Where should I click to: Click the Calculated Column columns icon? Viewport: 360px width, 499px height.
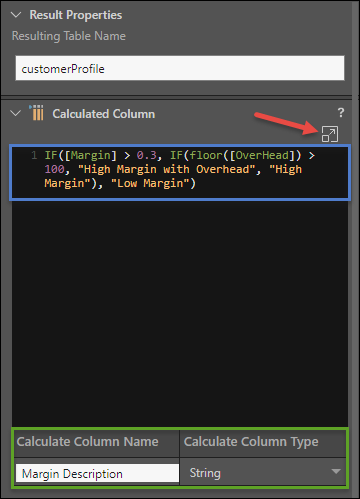tap(36, 112)
